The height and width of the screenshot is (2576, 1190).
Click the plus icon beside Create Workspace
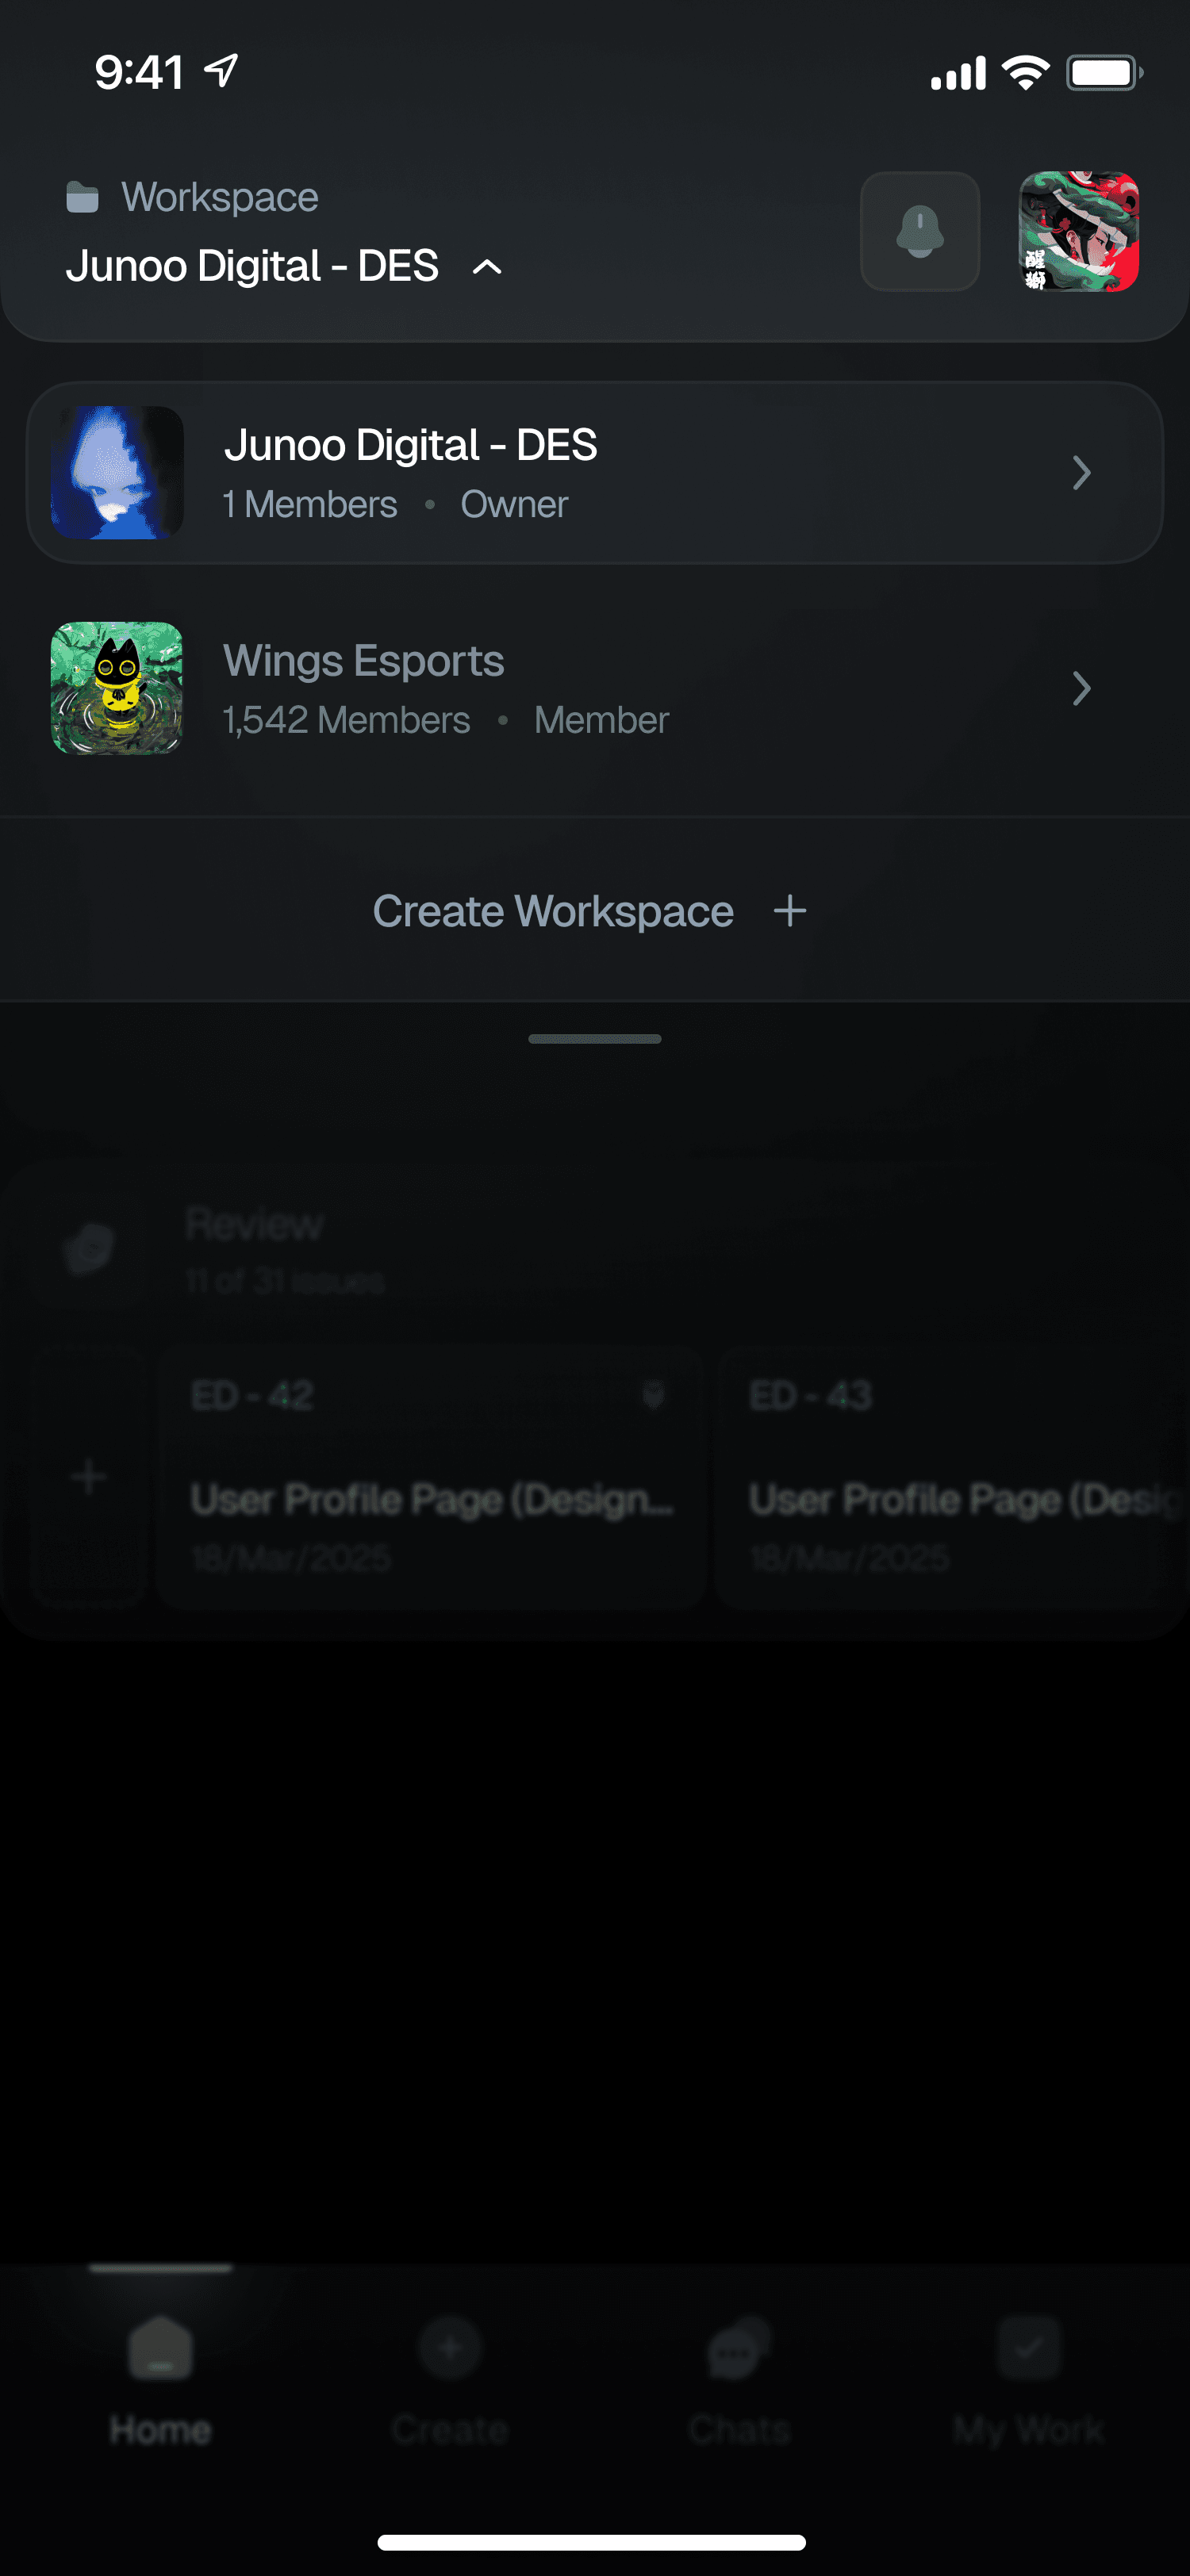click(x=790, y=911)
